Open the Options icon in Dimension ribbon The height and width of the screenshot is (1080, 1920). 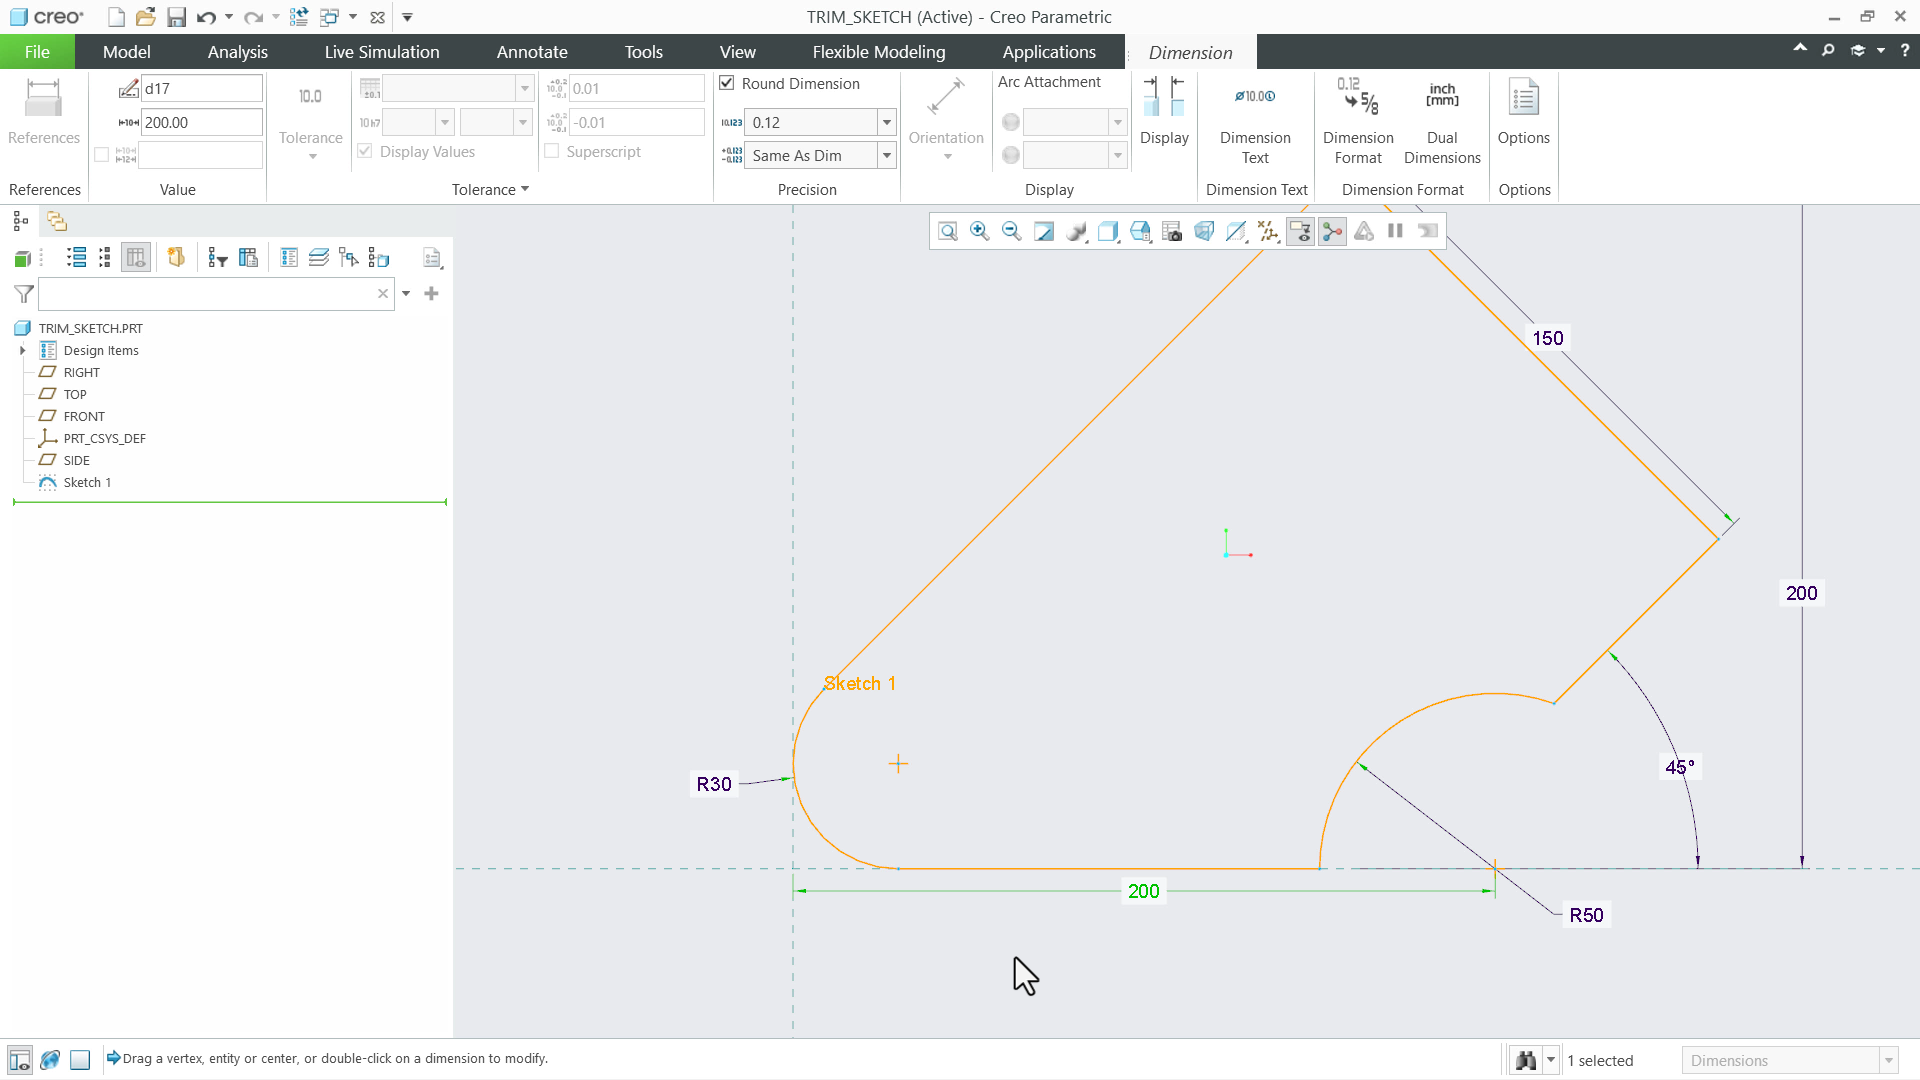point(1524,112)
